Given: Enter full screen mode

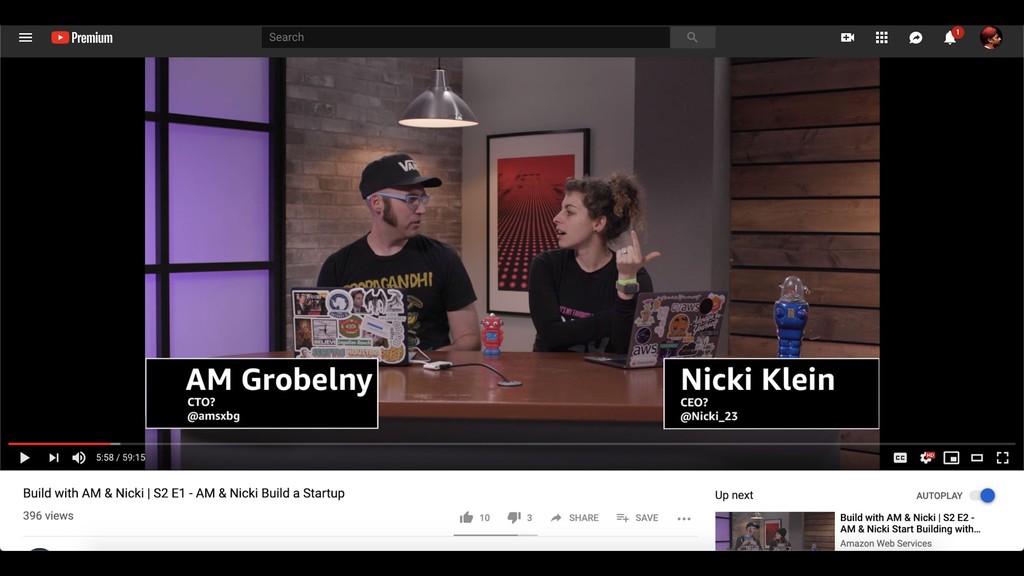Looking at the screenshot, I should [x=1002, y=458].
